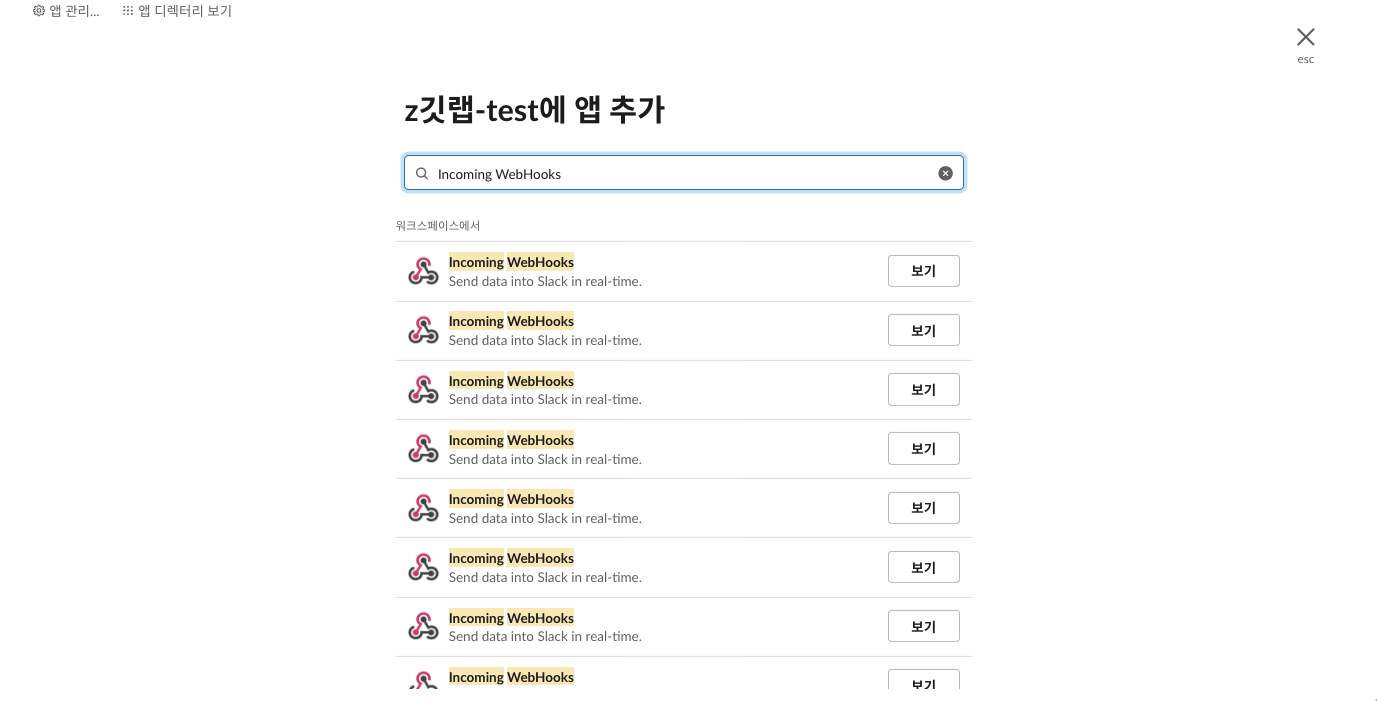The width and height of the screenshot is (1377, 701).
Task: Select the third Incoming WebHooks result title
Action: pos(511,381)
